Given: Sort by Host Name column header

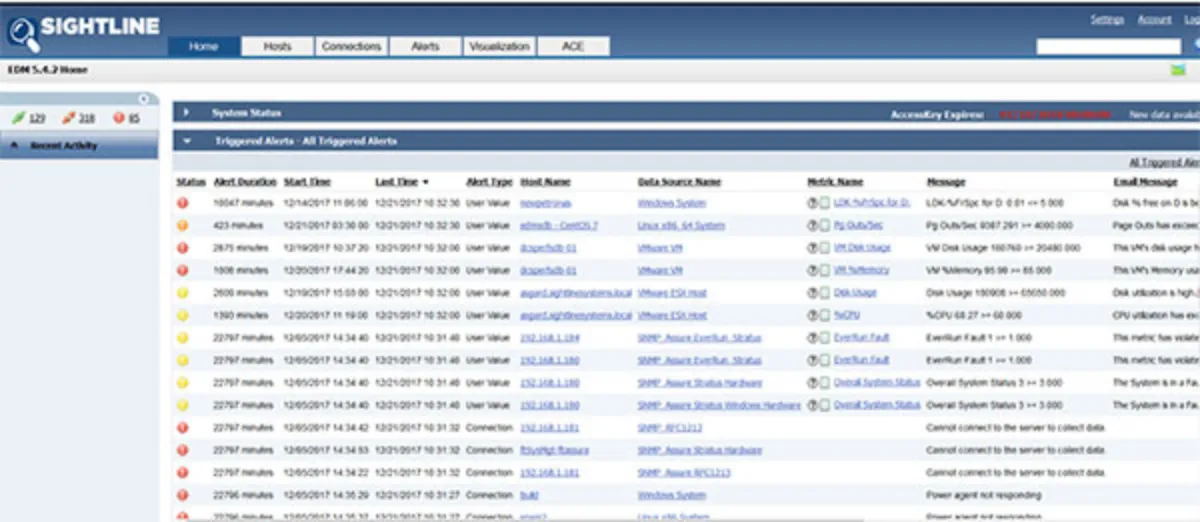Looking at the screenshot, I should click(x=545, y=182).
